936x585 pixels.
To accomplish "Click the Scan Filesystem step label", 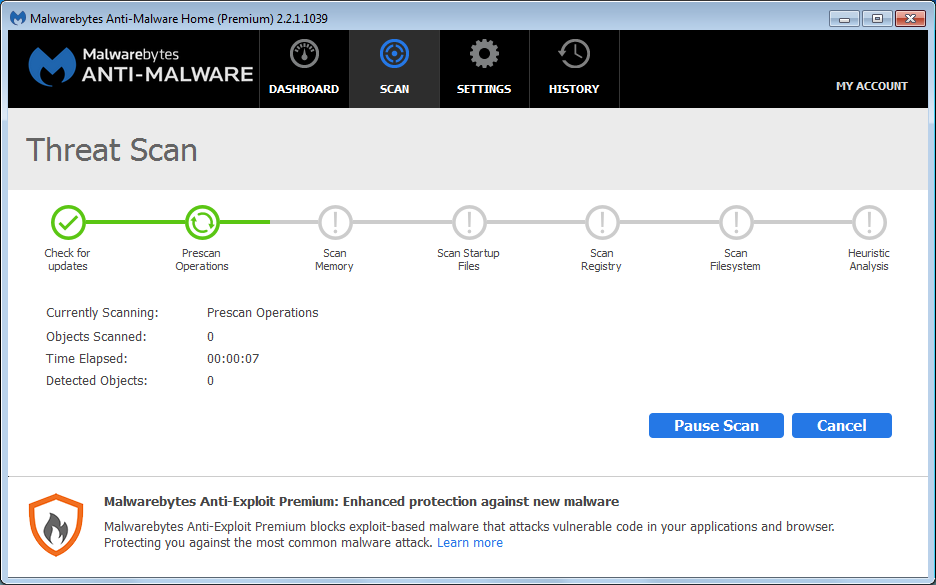I will [x=735, y=260].
